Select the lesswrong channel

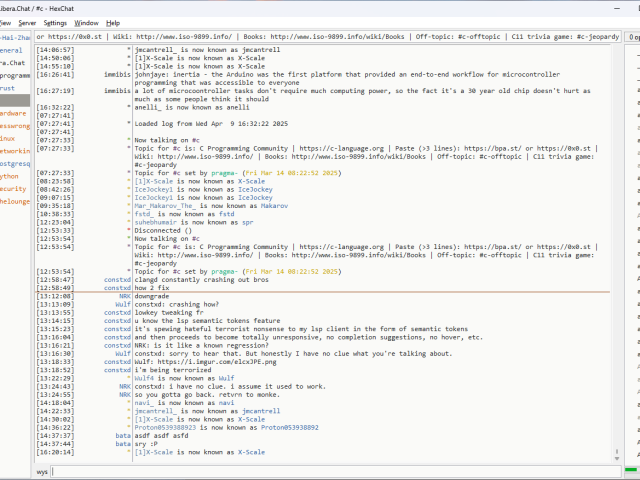pyautogui.click(x=14, y=126)
